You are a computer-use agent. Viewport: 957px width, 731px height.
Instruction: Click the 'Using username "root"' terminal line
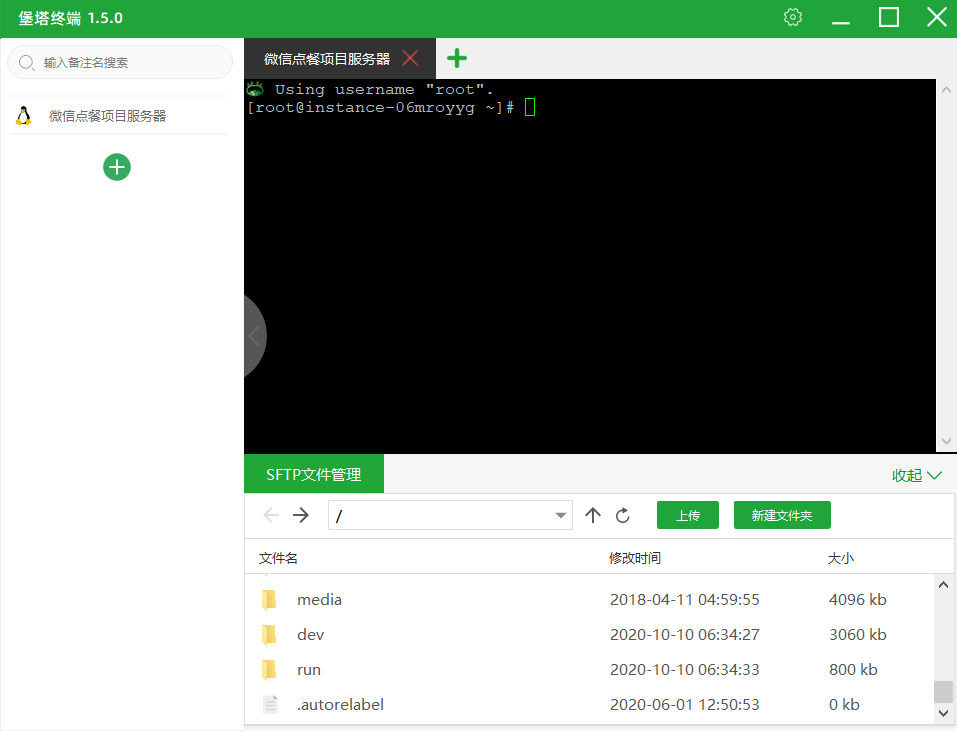(383, 90)
